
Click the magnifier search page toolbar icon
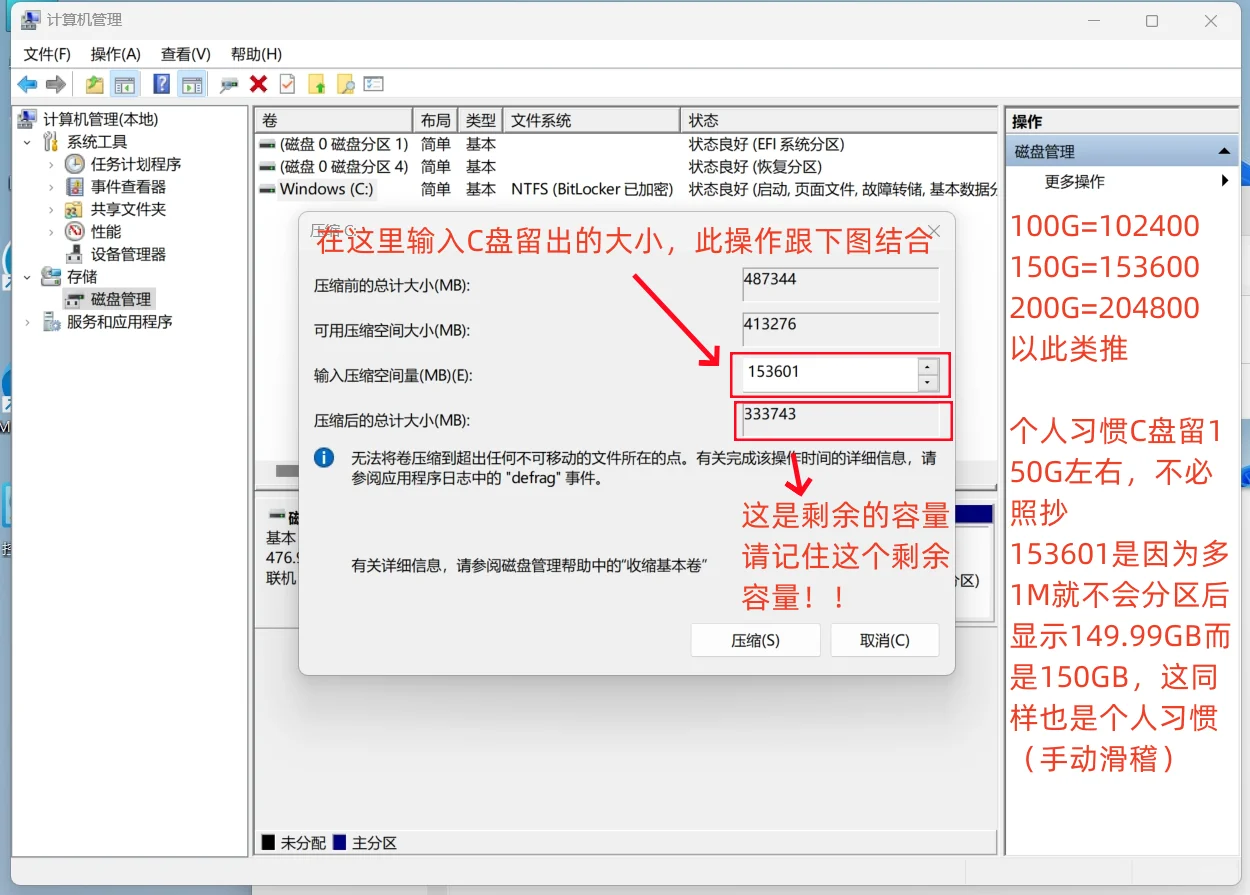pos(346,85)
